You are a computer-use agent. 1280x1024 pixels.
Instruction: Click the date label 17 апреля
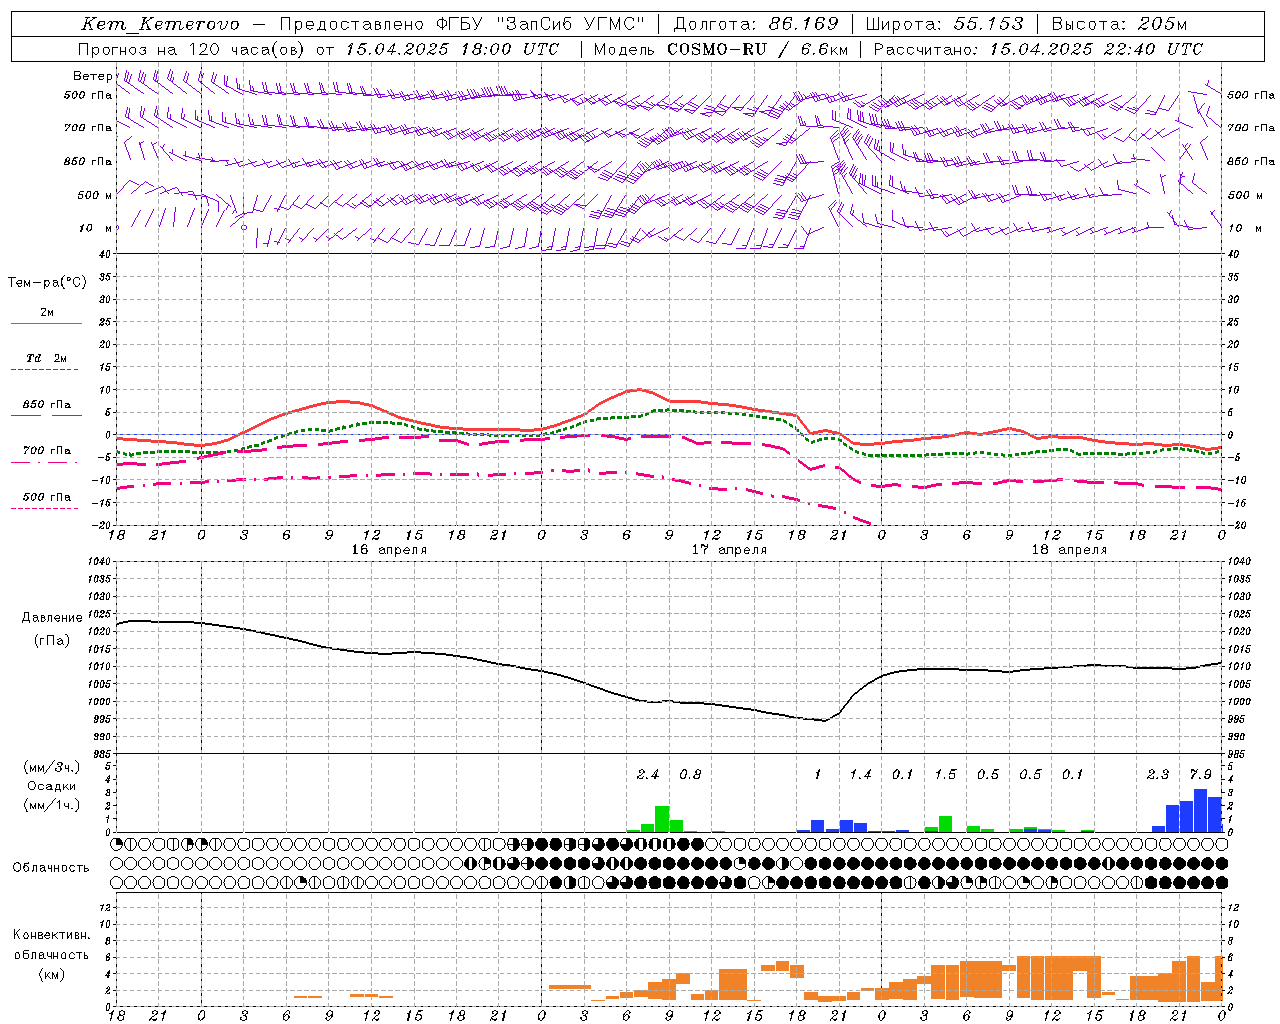(729, 550)
